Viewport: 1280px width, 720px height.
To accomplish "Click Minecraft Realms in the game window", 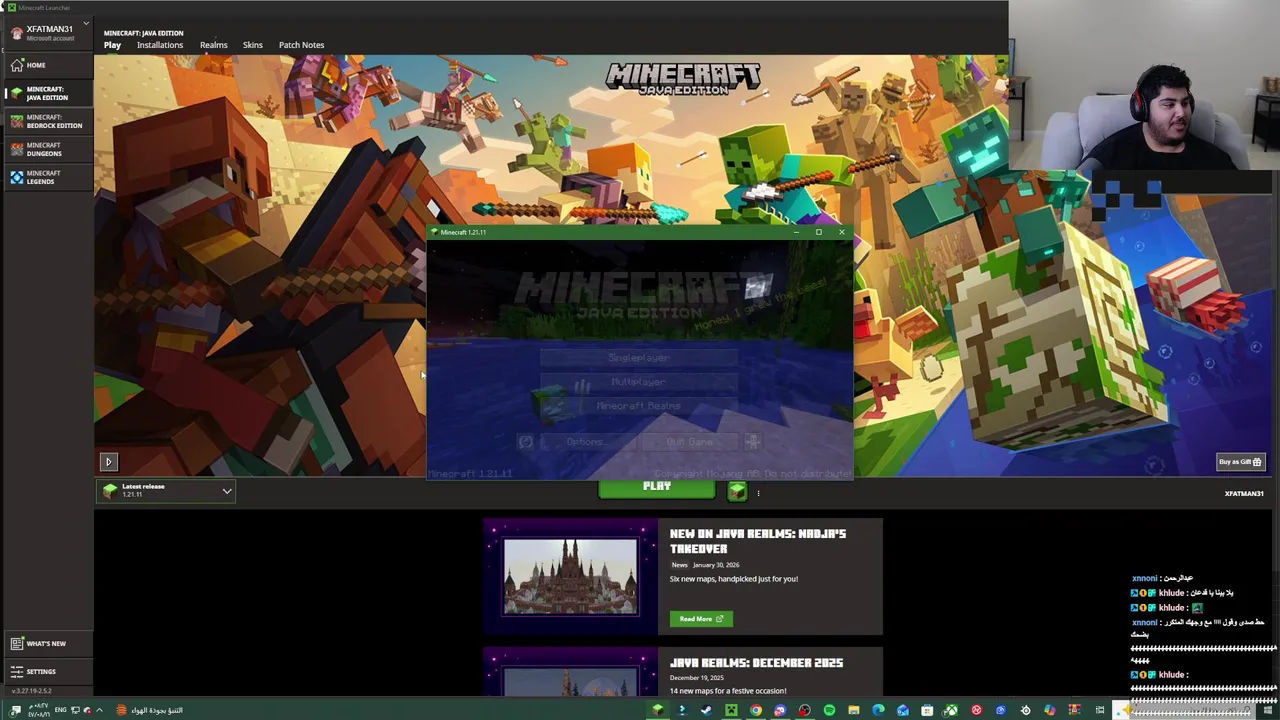I will pyautogui.click(x=638, y=406).
